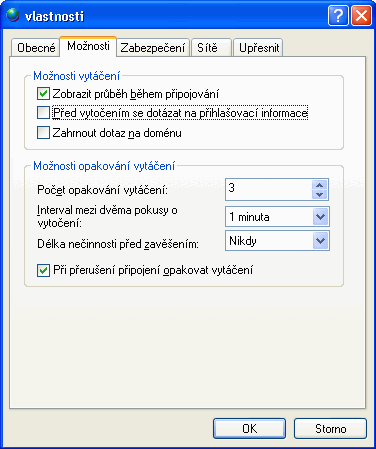Open the Upřesnit tab
The height and width of the screenshot is (449, 376).
tap(258, 48)
